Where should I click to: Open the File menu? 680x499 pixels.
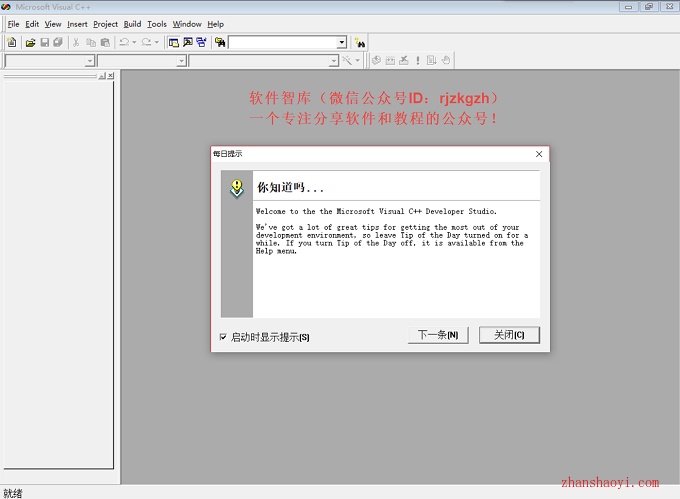pos(13,24)
